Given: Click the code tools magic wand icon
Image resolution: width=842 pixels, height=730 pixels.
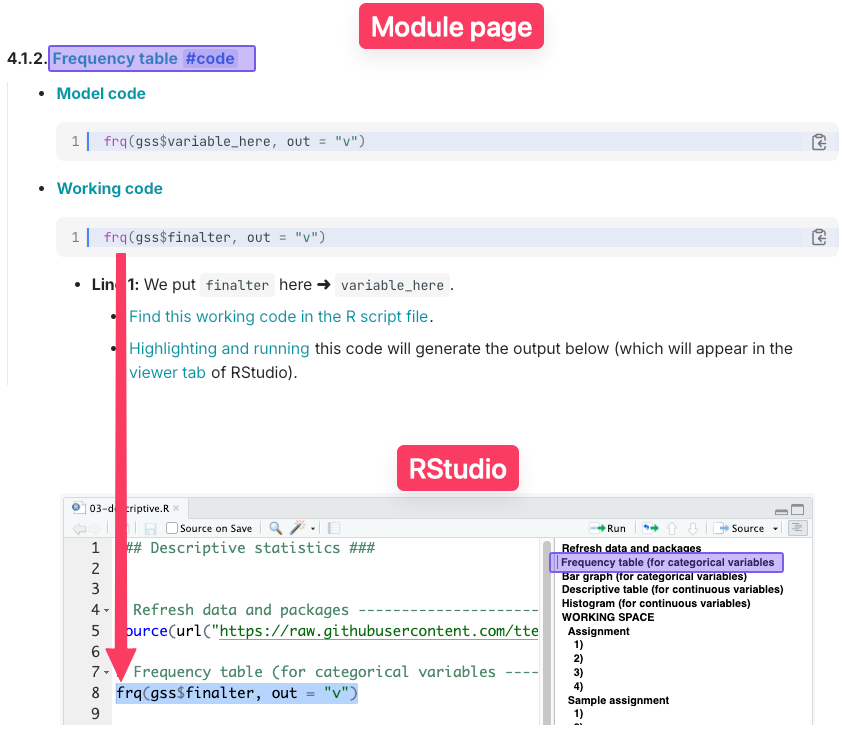Looking at the screenshot, I should point(297,528).
